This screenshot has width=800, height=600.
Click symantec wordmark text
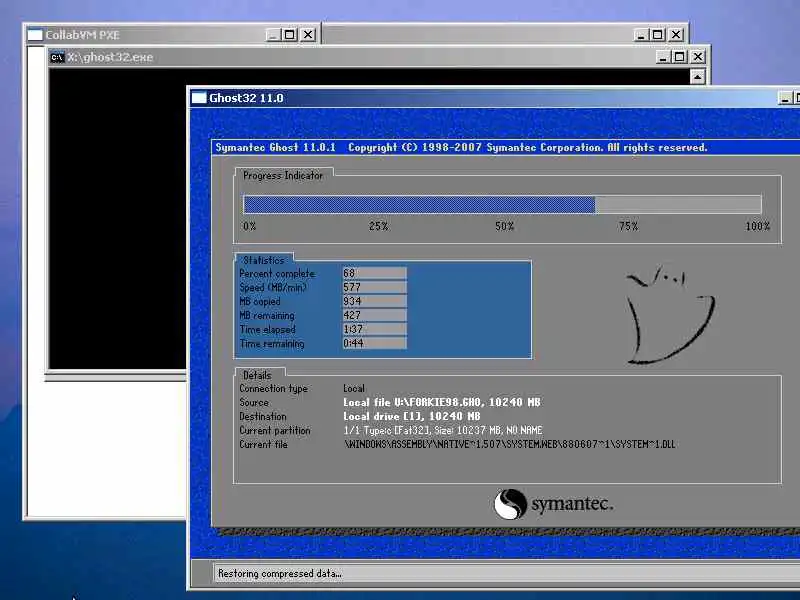[572, 504]
